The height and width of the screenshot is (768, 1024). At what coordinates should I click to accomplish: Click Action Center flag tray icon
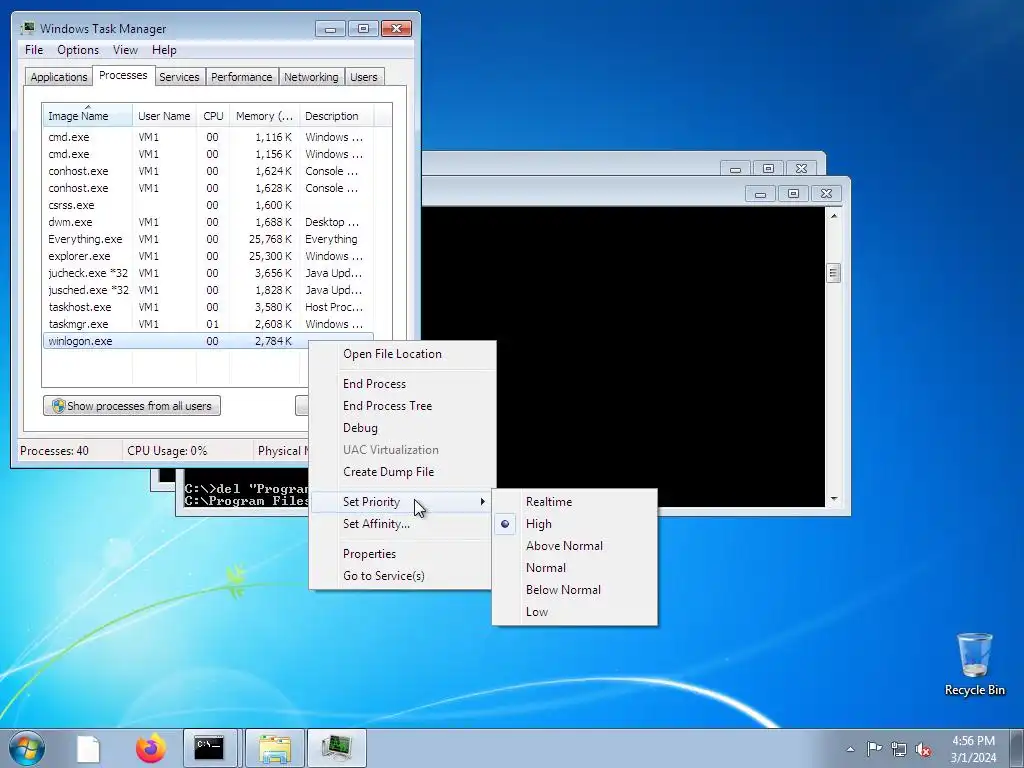coord(874,748)
